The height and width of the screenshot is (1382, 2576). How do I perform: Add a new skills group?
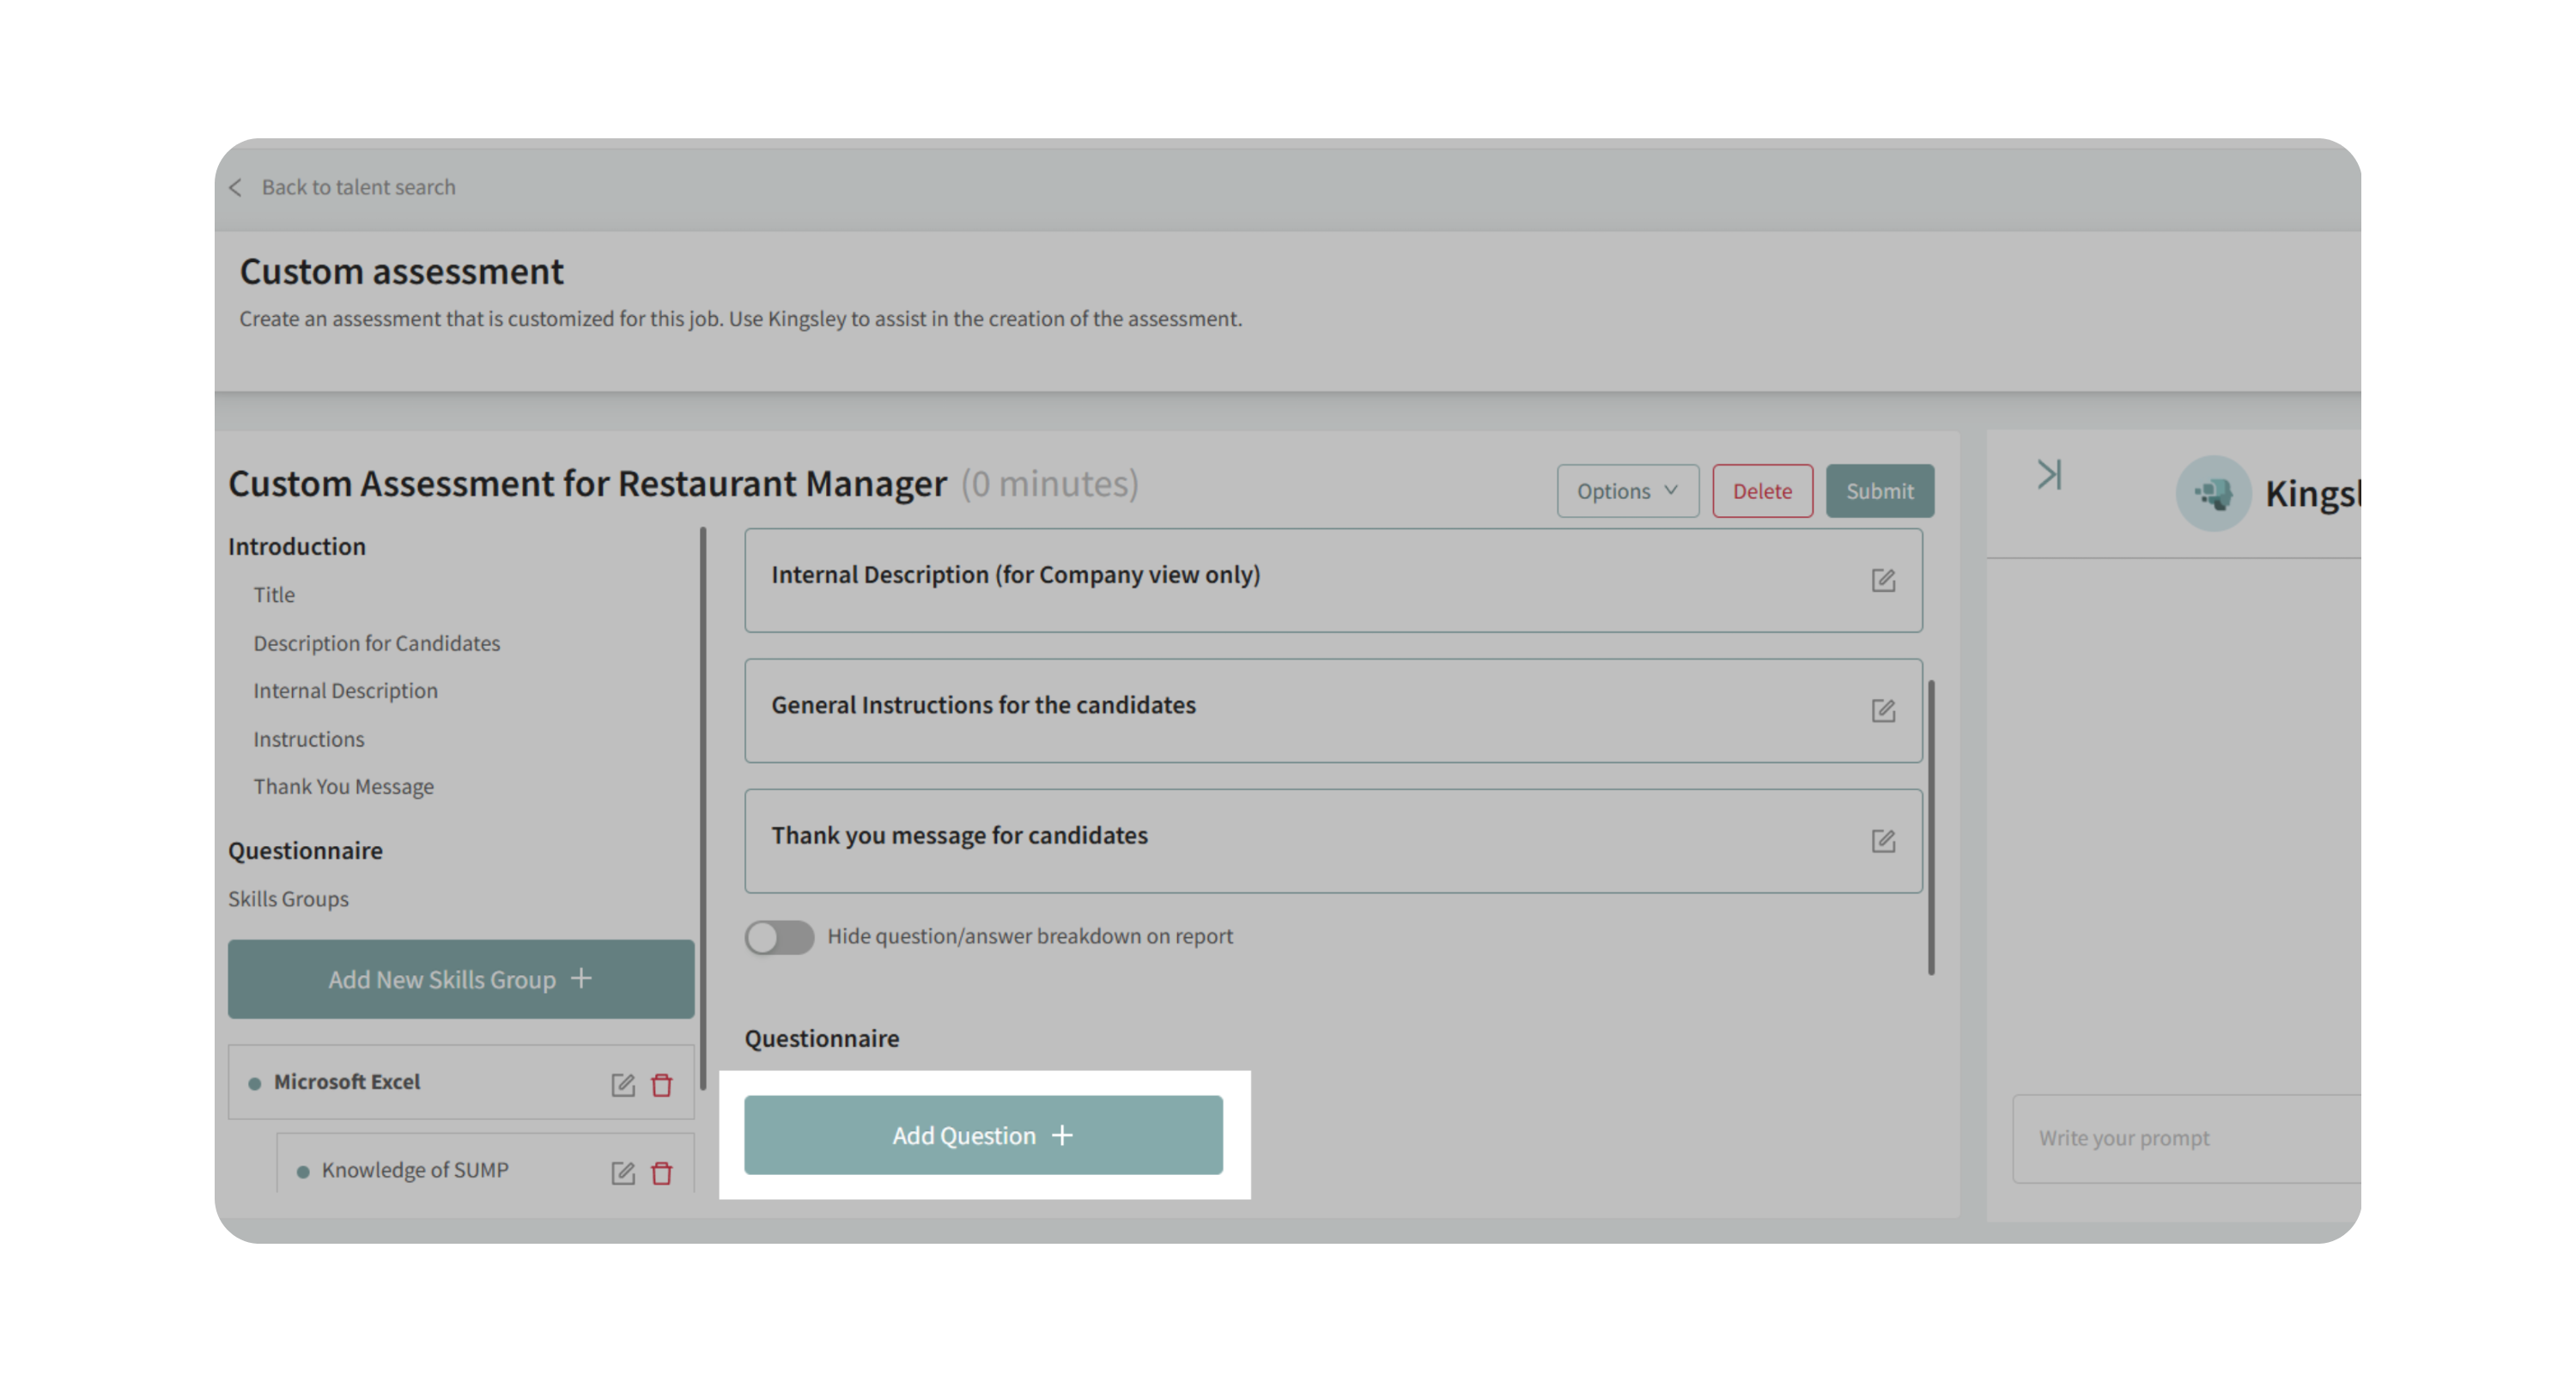[x=460, y=979]
